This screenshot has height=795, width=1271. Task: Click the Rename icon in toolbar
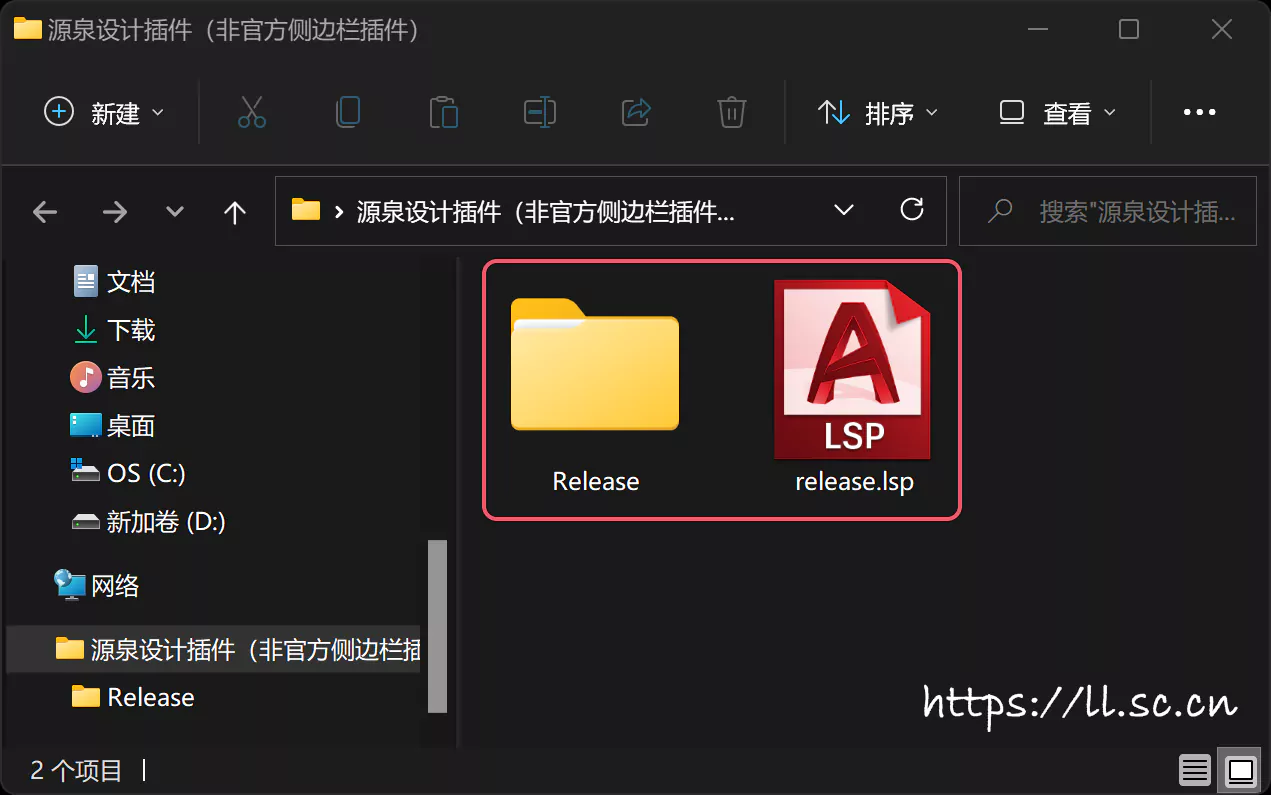(540, 112)
